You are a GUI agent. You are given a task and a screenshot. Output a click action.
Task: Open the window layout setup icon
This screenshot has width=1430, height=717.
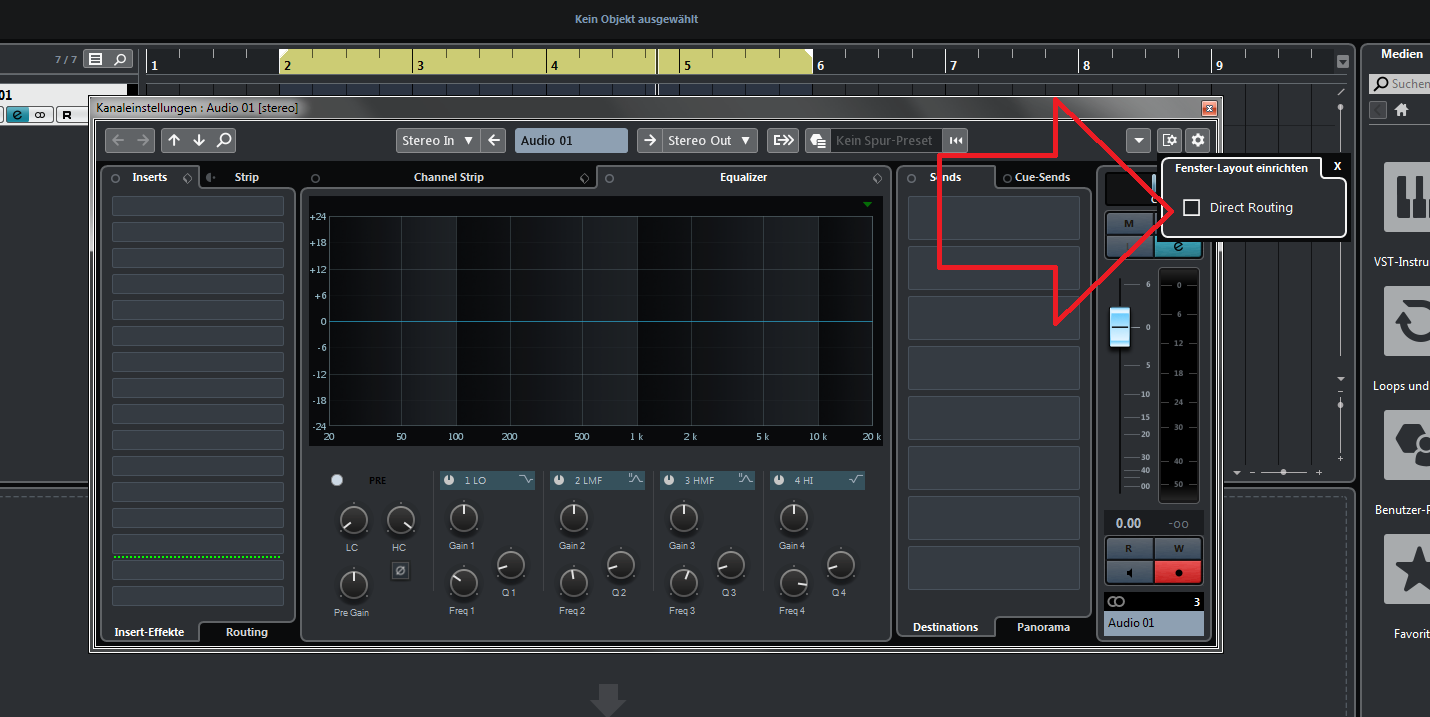1168,141
